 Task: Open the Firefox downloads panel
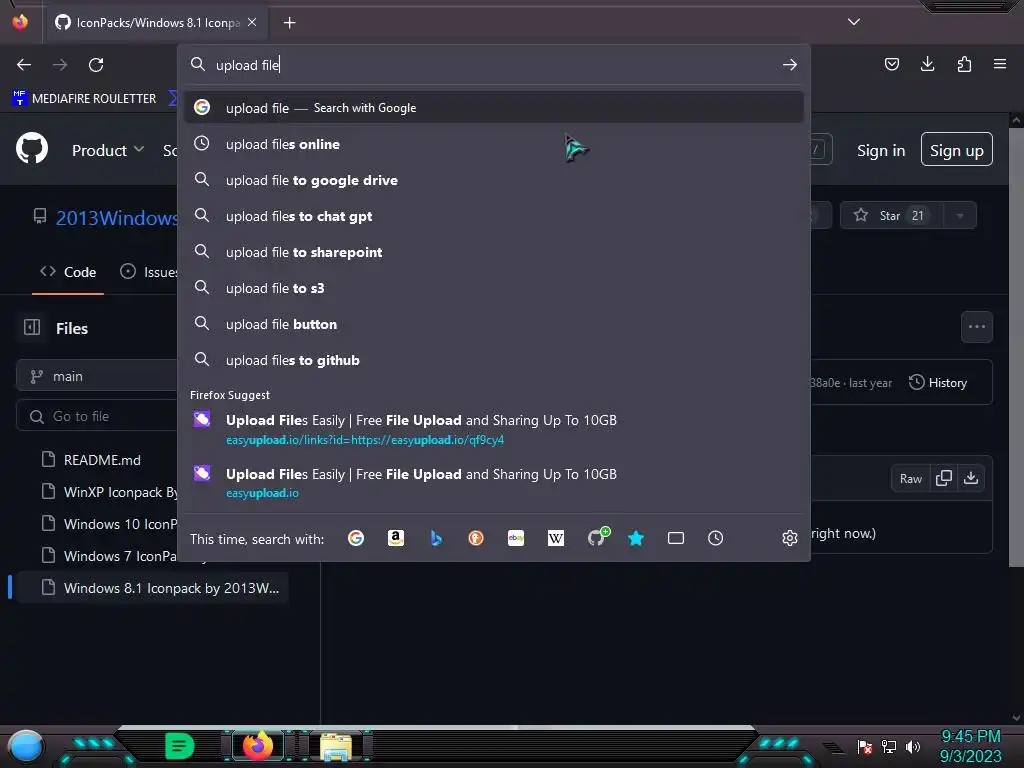point(927,64)
